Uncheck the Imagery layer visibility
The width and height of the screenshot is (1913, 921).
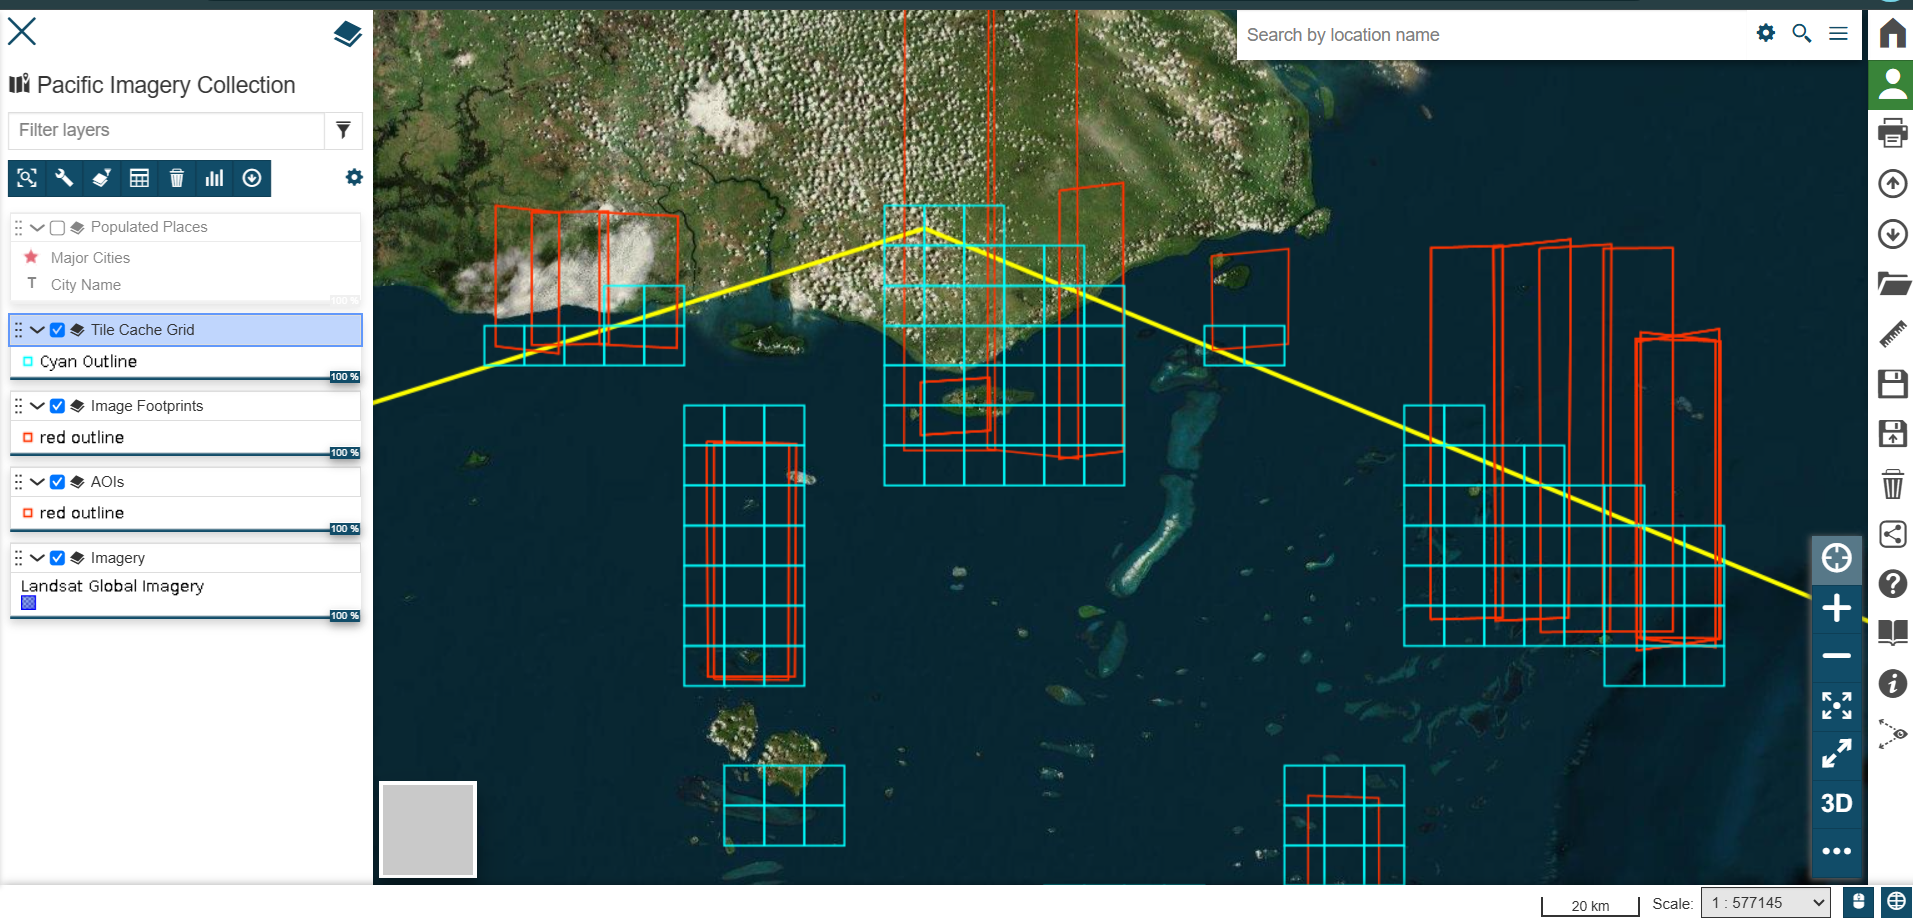(x=57, y=558)
